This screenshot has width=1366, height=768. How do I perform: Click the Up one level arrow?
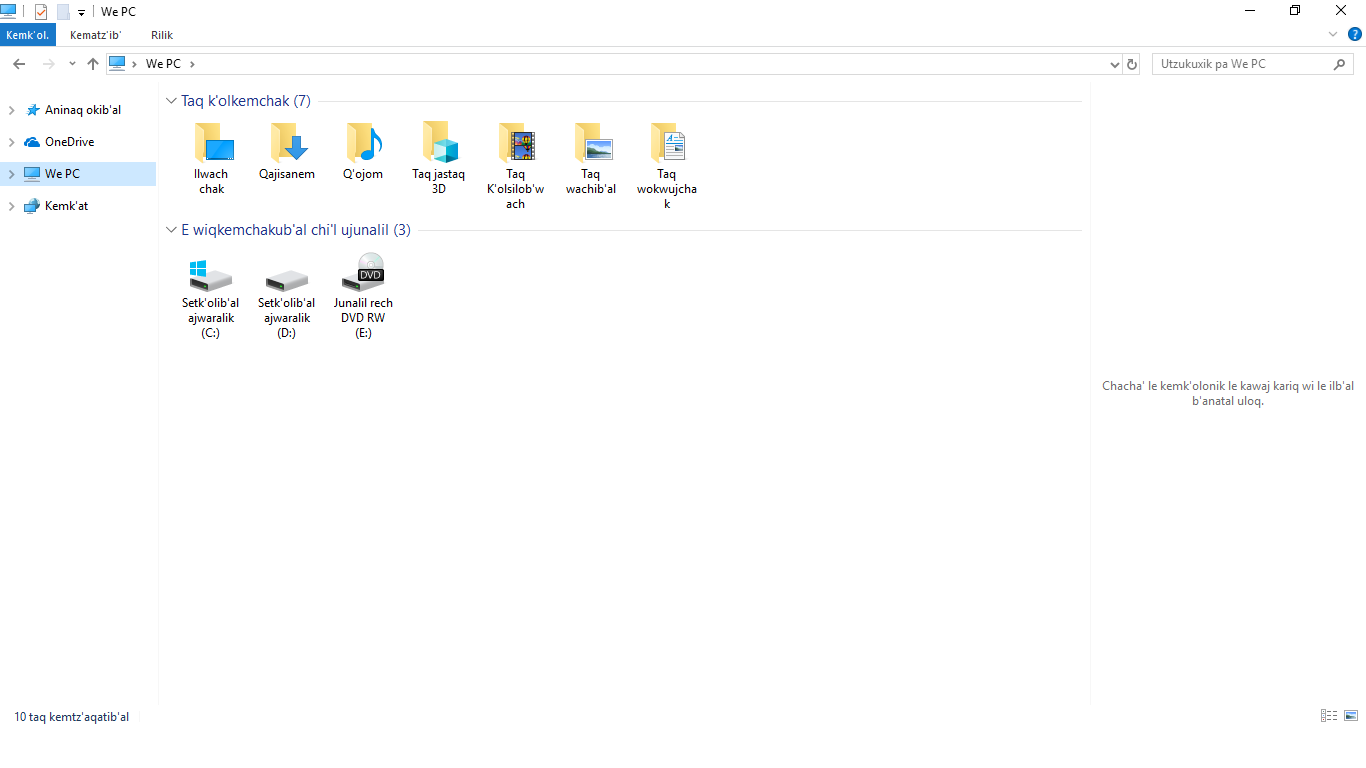[x=93, y=64]
